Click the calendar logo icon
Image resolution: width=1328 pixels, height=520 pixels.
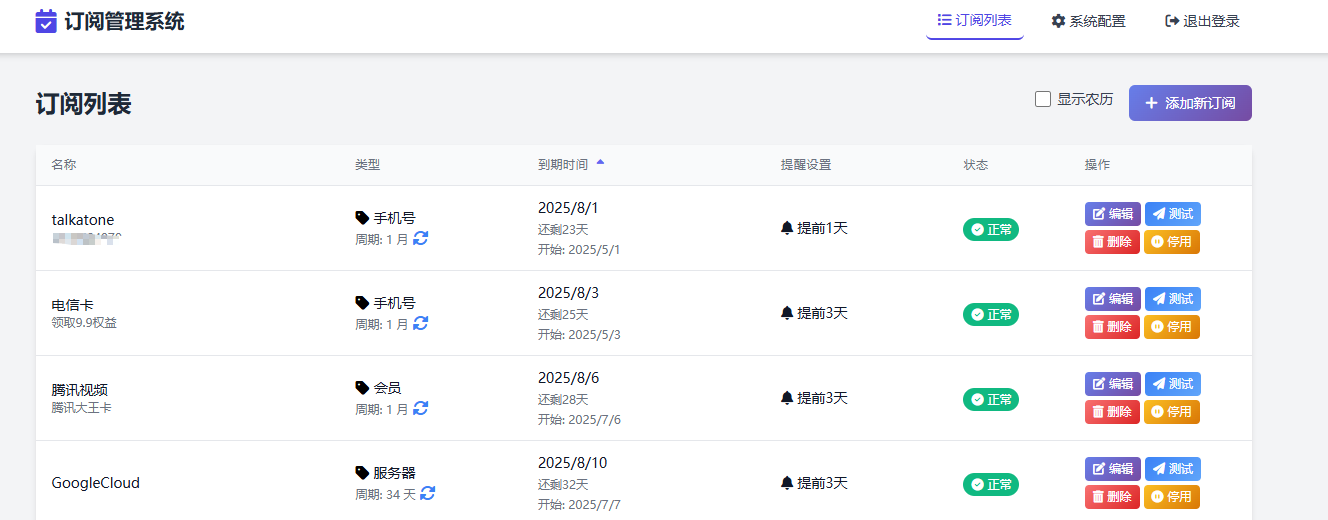click(x=46, y=21)
